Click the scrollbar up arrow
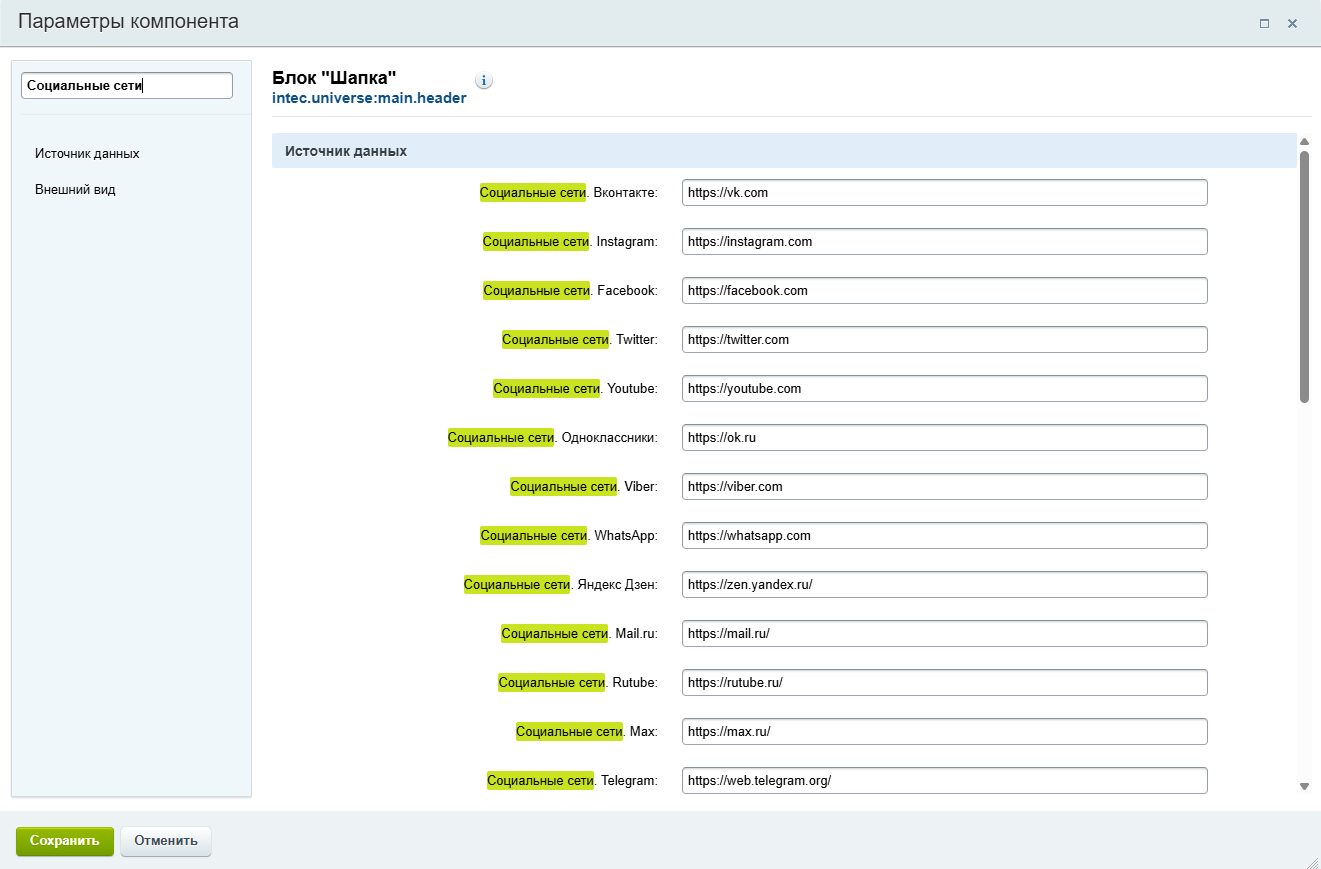Screen dimensions: 1321x869 click(1304, 141)
